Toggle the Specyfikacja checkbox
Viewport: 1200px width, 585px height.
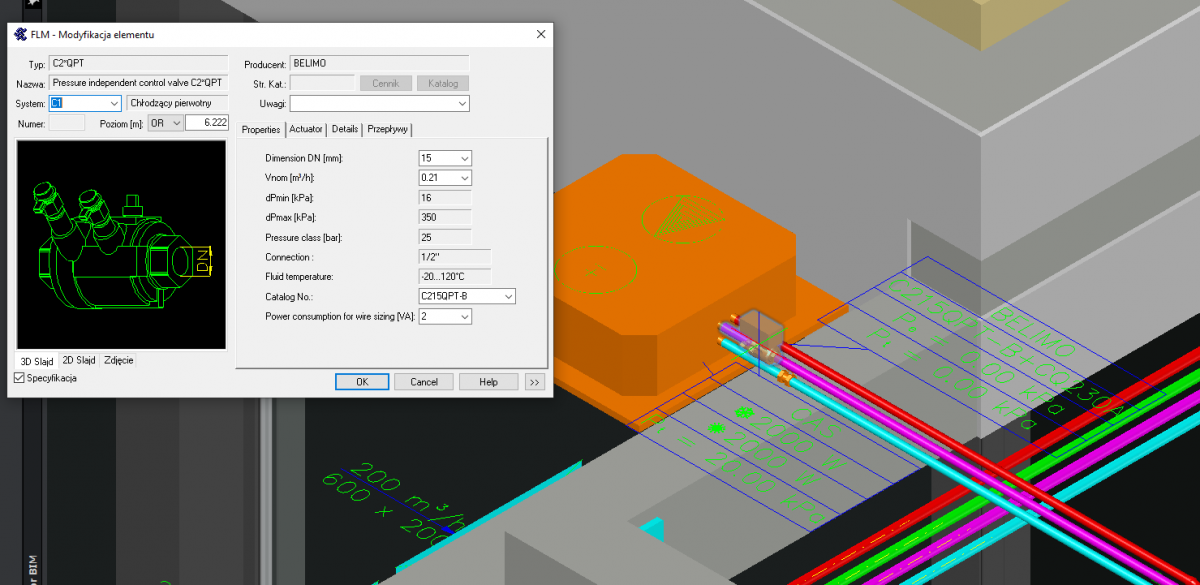pos(20,378)
